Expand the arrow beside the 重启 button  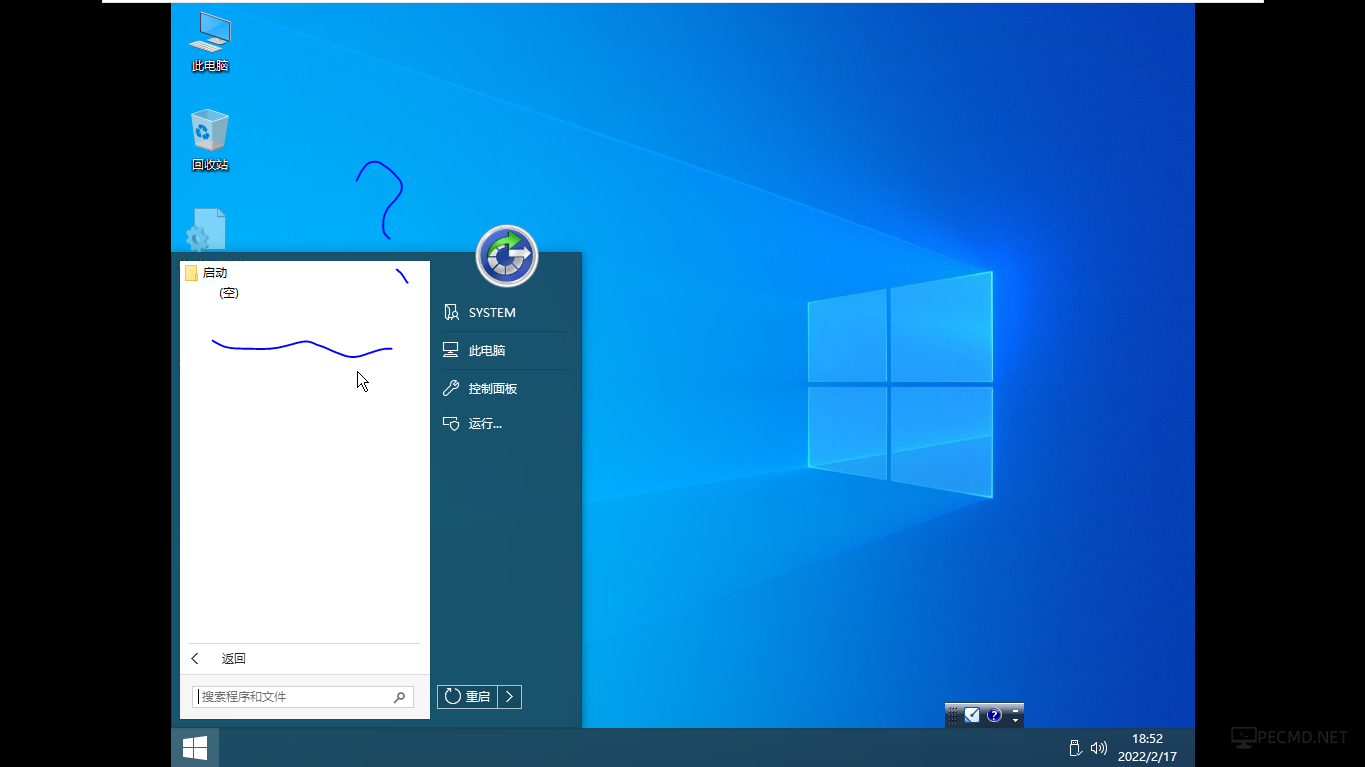point(510,697)
